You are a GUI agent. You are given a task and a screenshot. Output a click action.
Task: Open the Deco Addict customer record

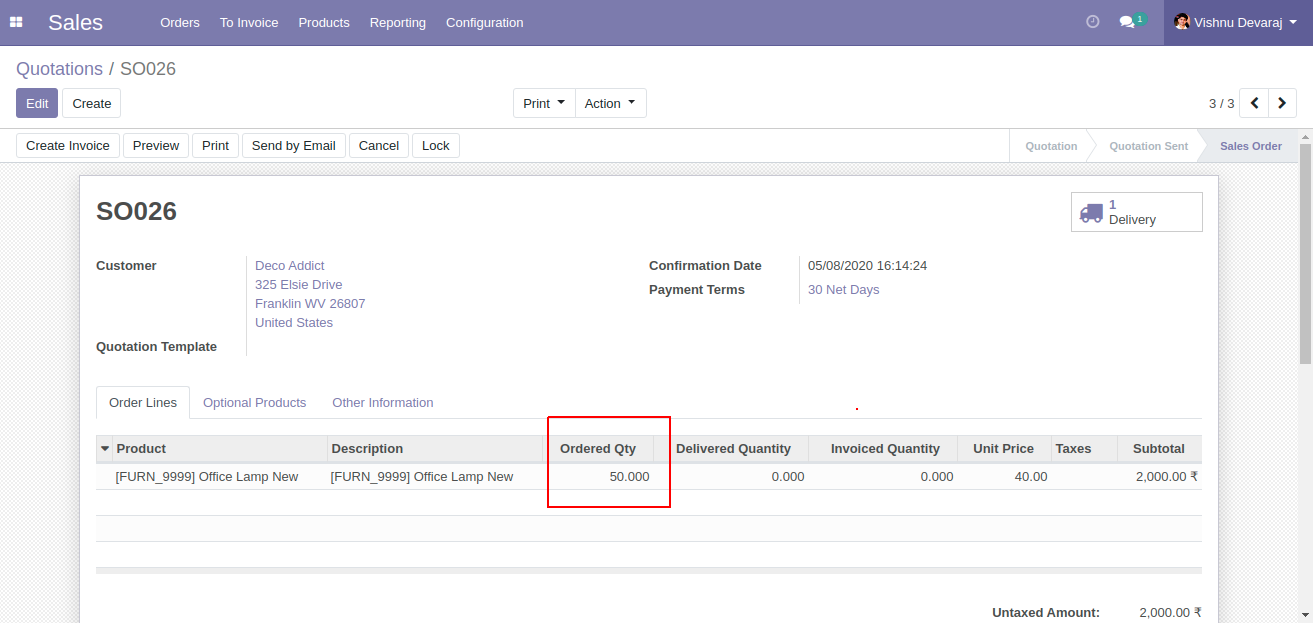289,265
